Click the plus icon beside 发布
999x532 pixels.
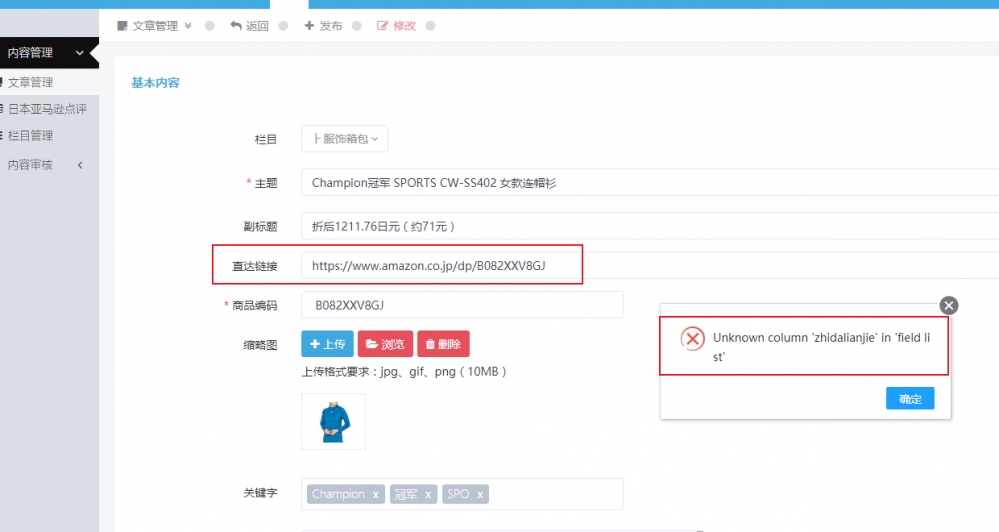pyautogui.click(x=309, y=25)
